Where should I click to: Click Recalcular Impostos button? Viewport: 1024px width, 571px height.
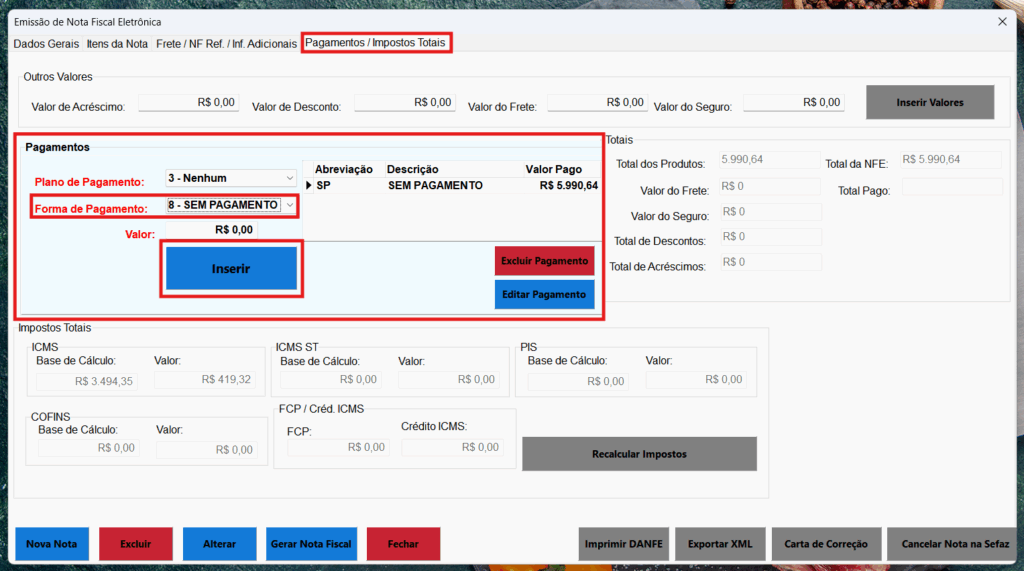point(639,454)
